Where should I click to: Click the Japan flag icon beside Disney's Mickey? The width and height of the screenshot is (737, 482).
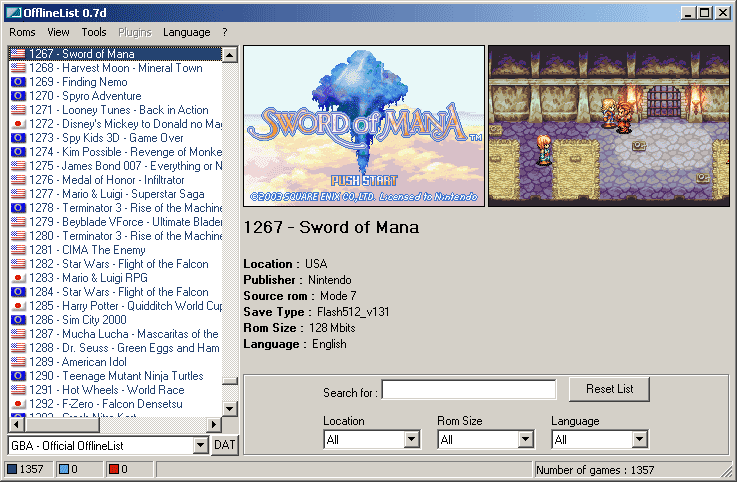pos(18,124)
